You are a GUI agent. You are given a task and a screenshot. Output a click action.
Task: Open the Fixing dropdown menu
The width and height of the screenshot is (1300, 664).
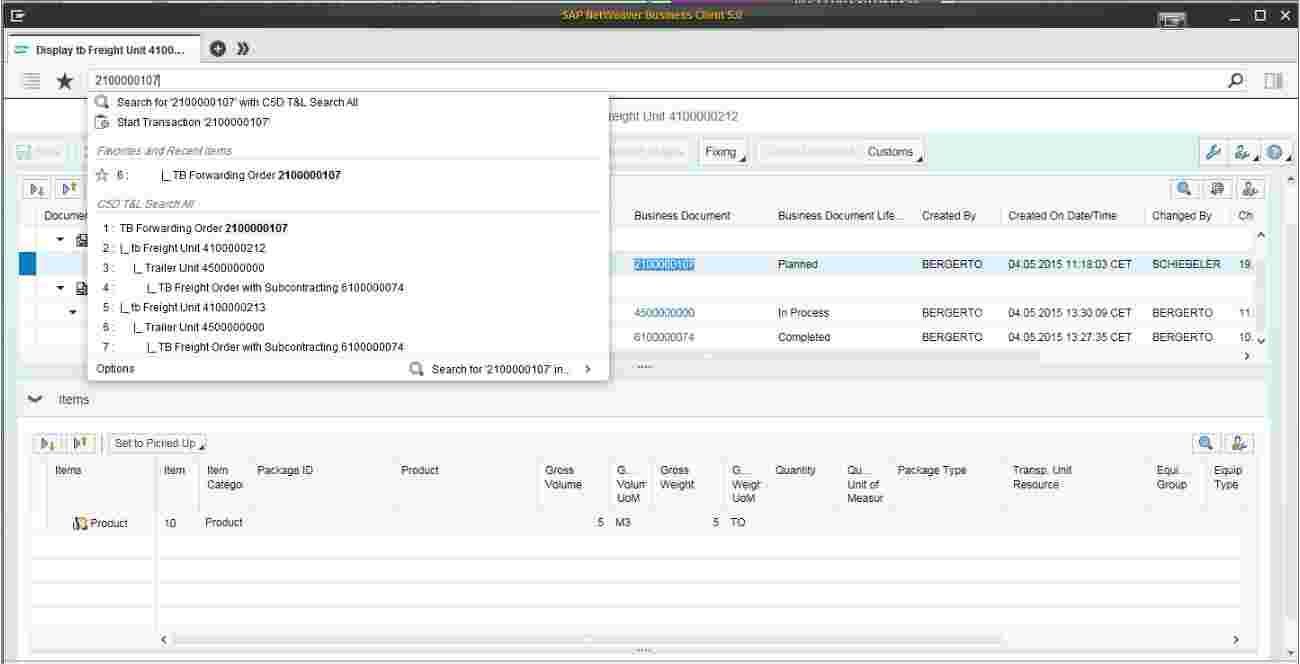pos(723,152)
